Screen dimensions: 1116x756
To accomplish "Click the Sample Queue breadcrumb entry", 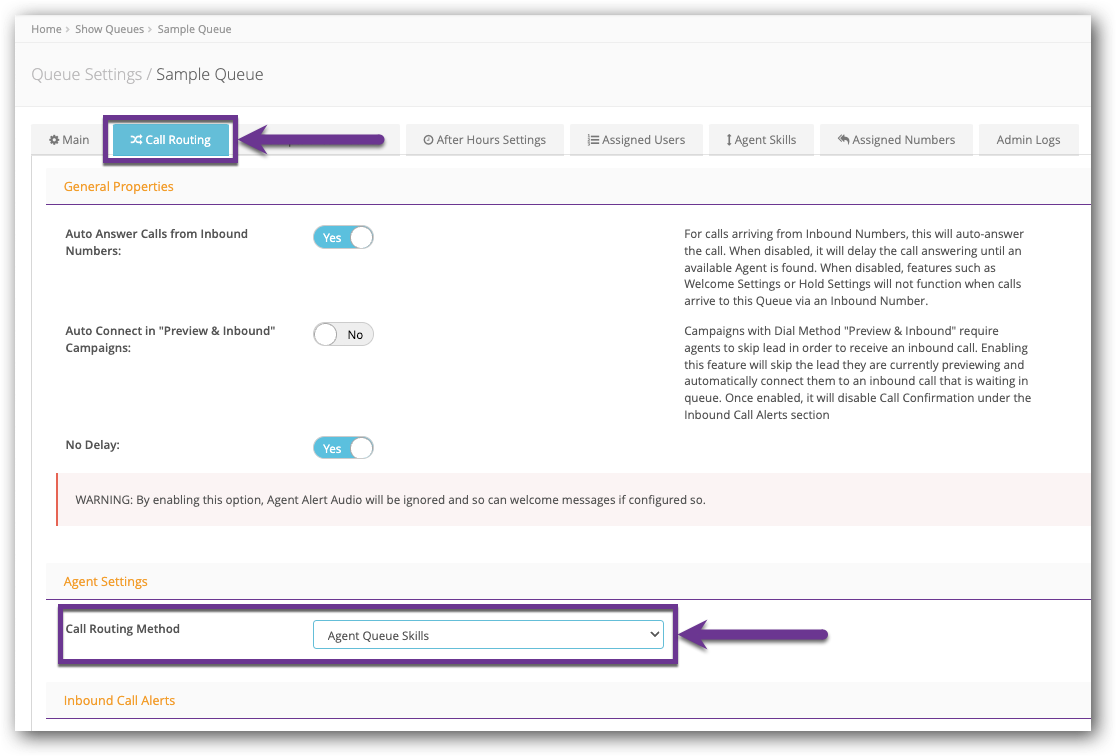I will click(194, 29).
